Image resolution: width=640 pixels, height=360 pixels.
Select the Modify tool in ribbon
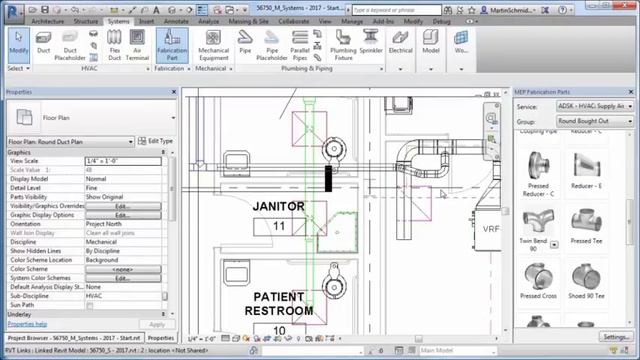click(x=18, y=45)
